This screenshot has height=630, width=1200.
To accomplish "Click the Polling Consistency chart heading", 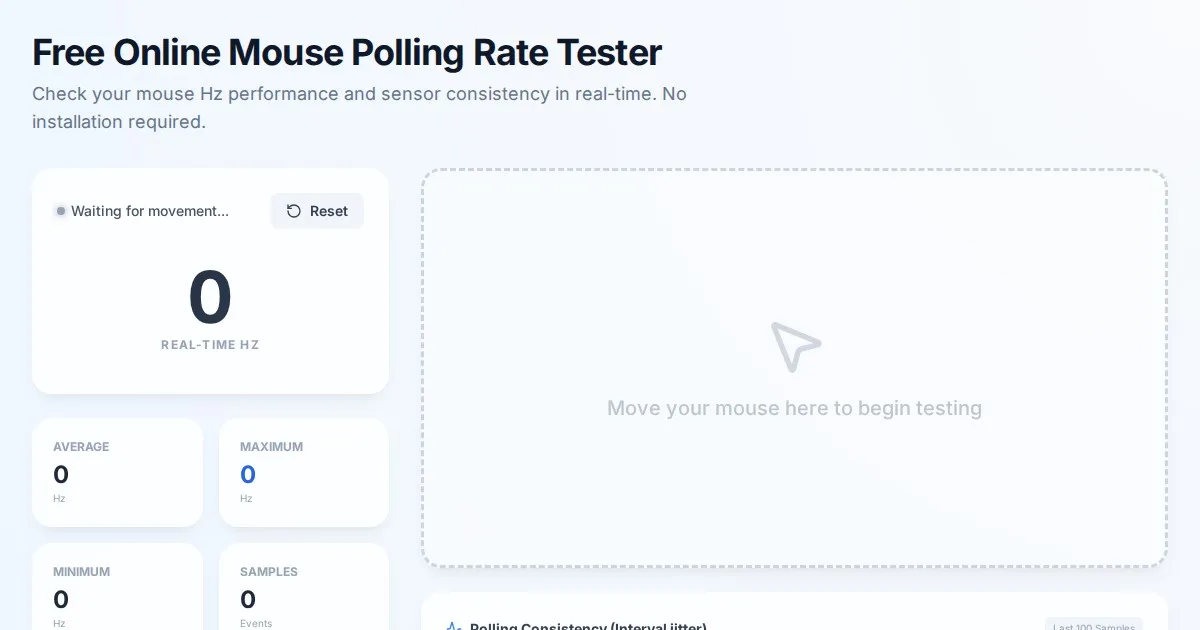I will 588,626.
